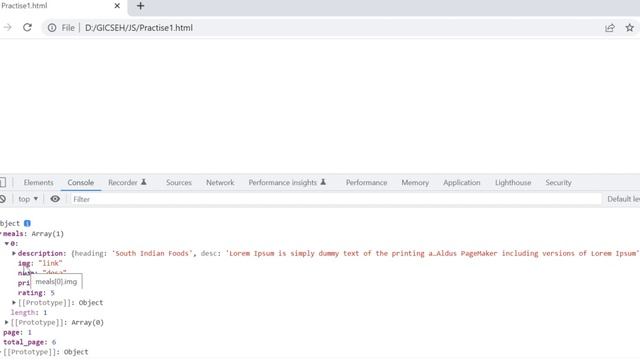Image resolution: width=640 pixels, height=360 pixels.
Task: Toggle the device toolbar icon left of Elements
Action: coord(2,182)
